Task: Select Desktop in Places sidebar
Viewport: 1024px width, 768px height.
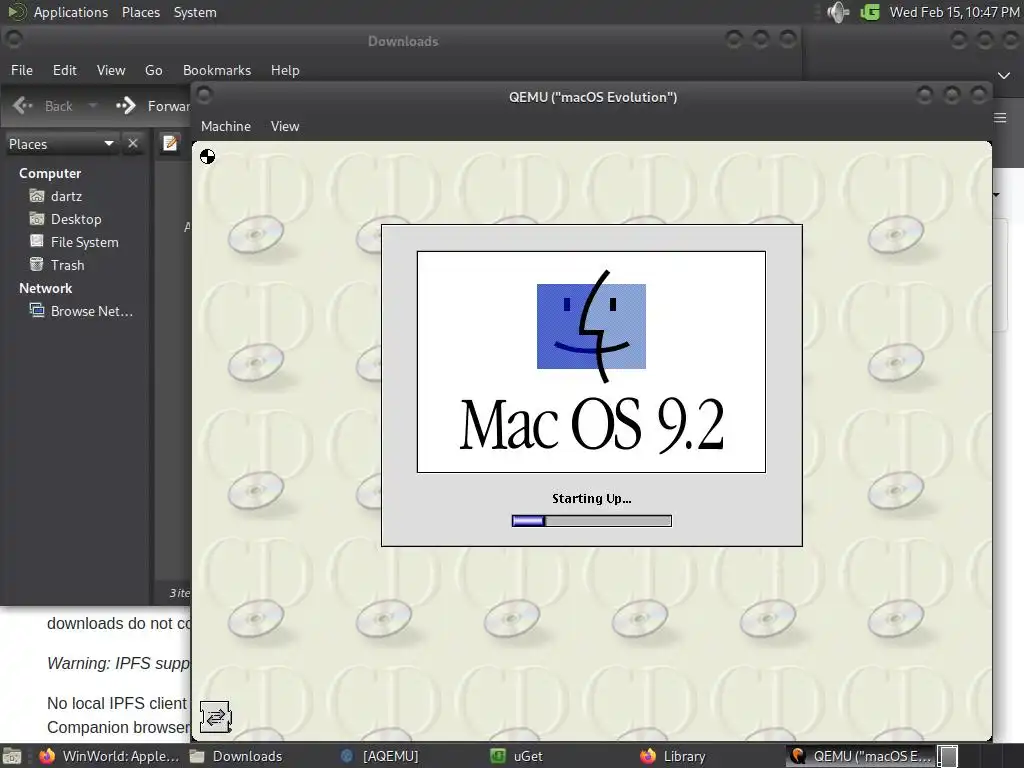Action: click(75, 219)
